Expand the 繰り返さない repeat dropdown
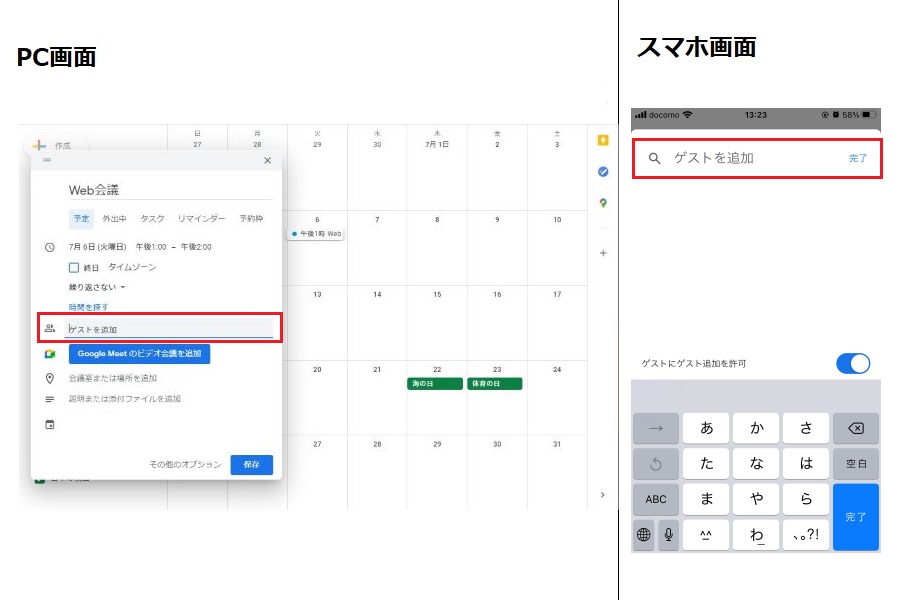 pos(95,287)
